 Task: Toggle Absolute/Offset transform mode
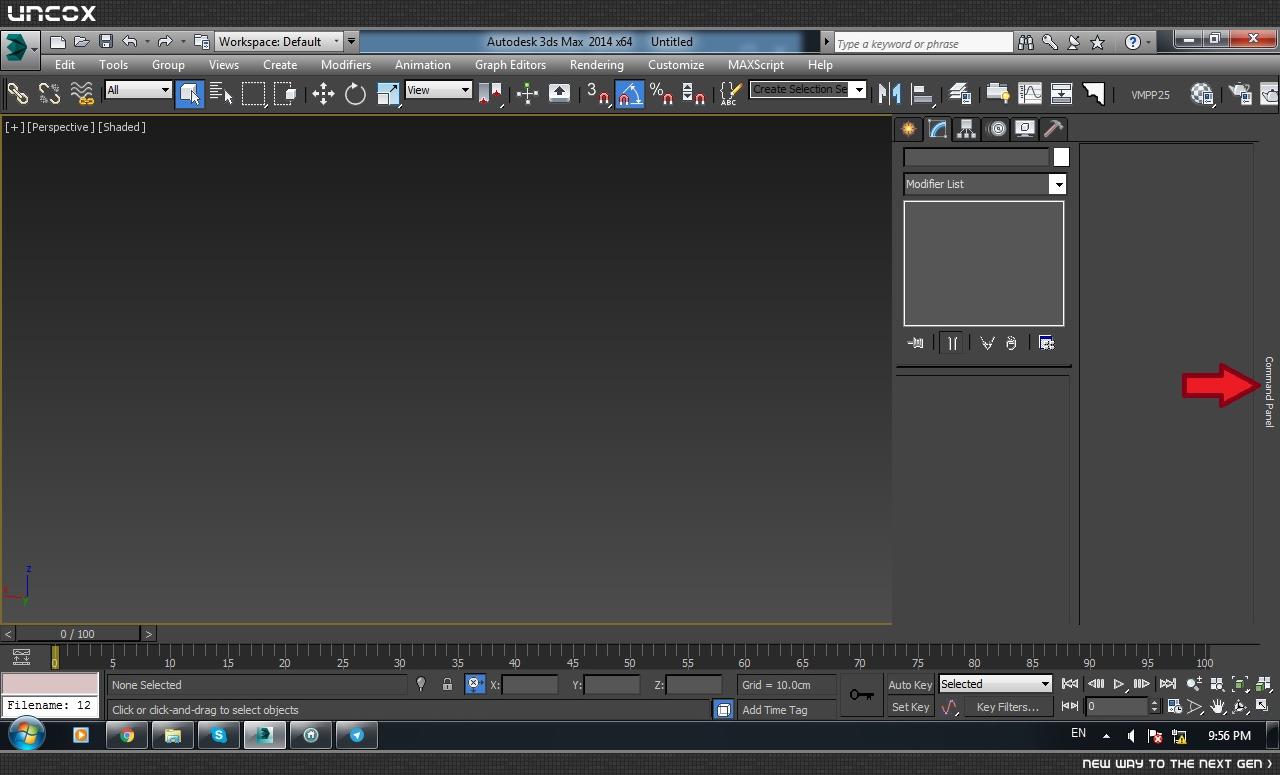(475, 685)
